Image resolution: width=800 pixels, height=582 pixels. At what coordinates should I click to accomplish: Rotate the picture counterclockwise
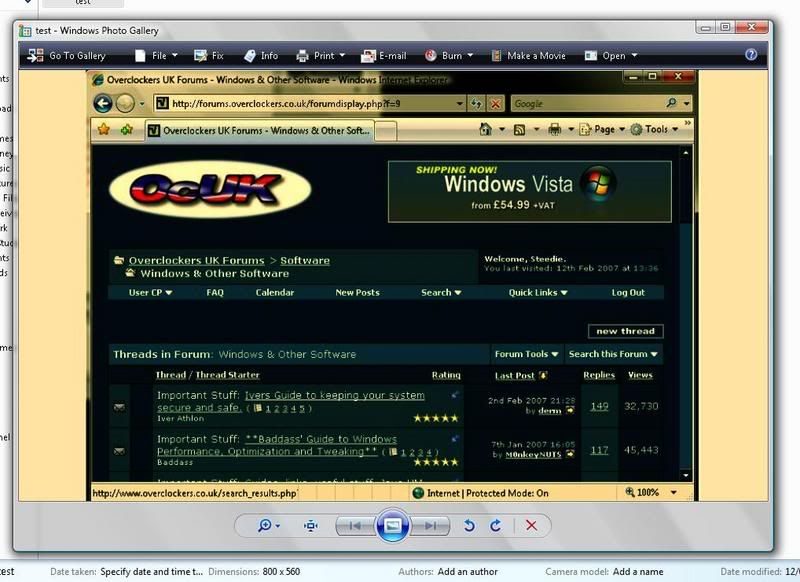(x=469, y=525)
